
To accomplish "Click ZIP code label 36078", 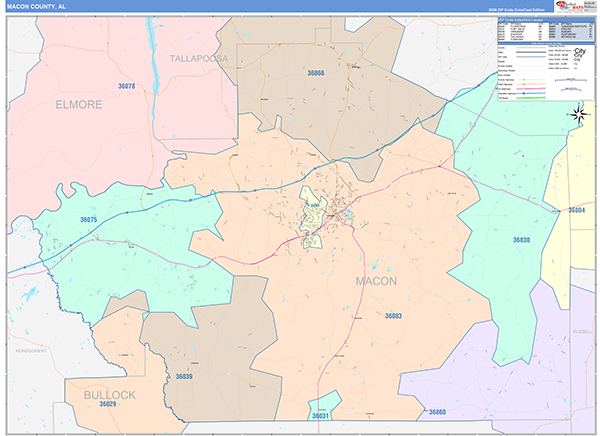I will coord(127,88).
